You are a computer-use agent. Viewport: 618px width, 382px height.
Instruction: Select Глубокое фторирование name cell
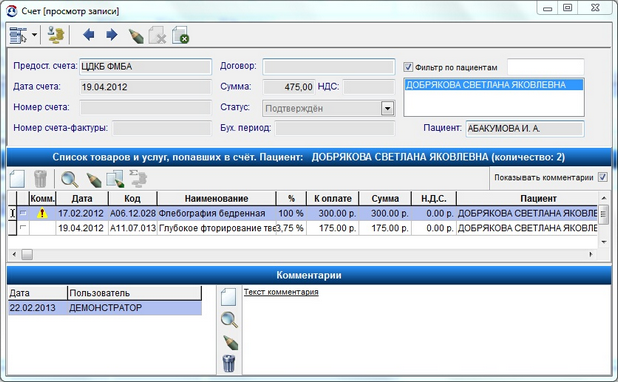(x=216, y=228)
